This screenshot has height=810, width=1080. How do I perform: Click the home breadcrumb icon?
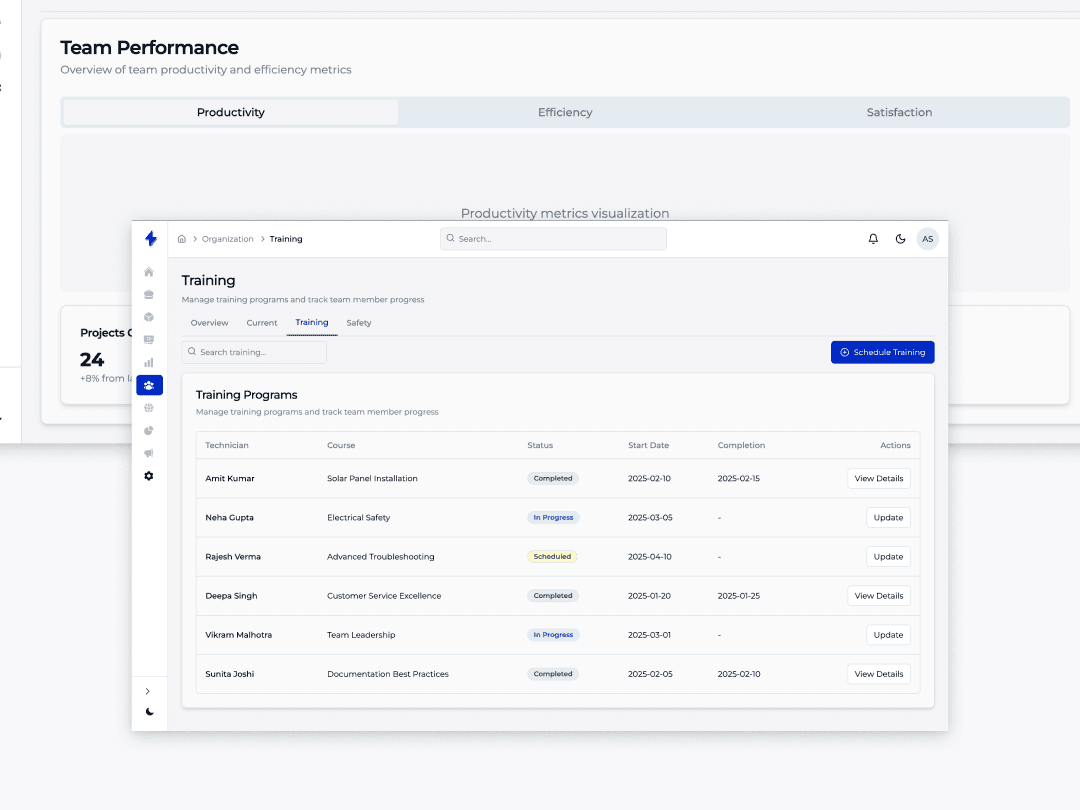[182, 239]
